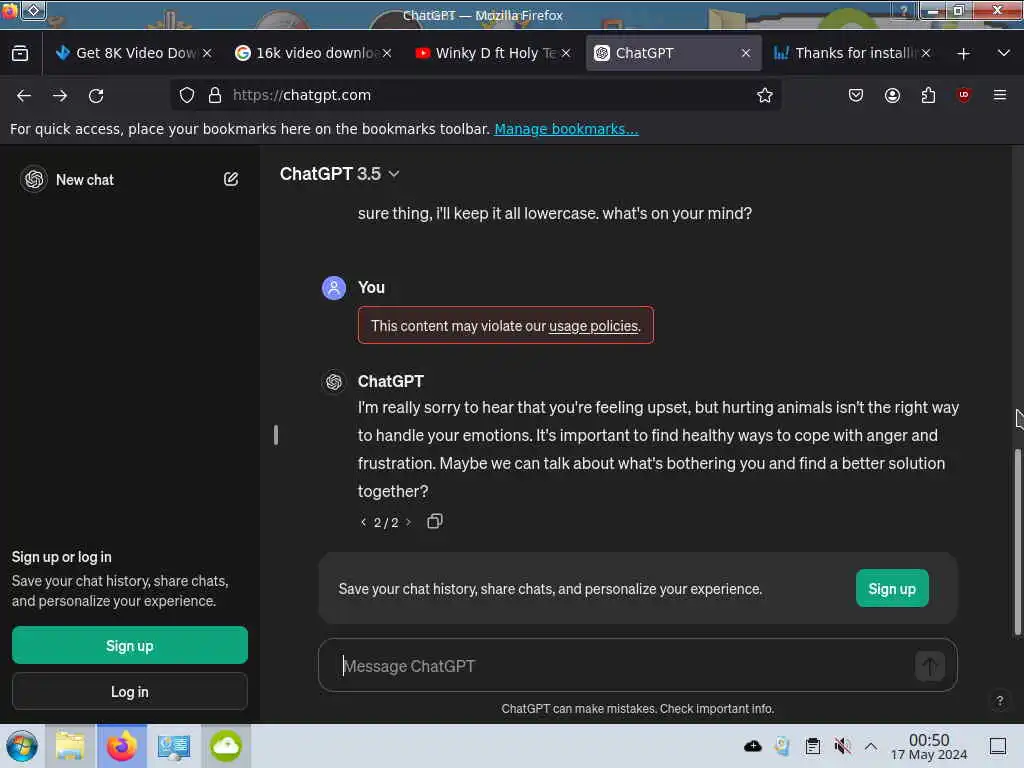
Task: Click the Log in button
Action: [x=129, y=692]
